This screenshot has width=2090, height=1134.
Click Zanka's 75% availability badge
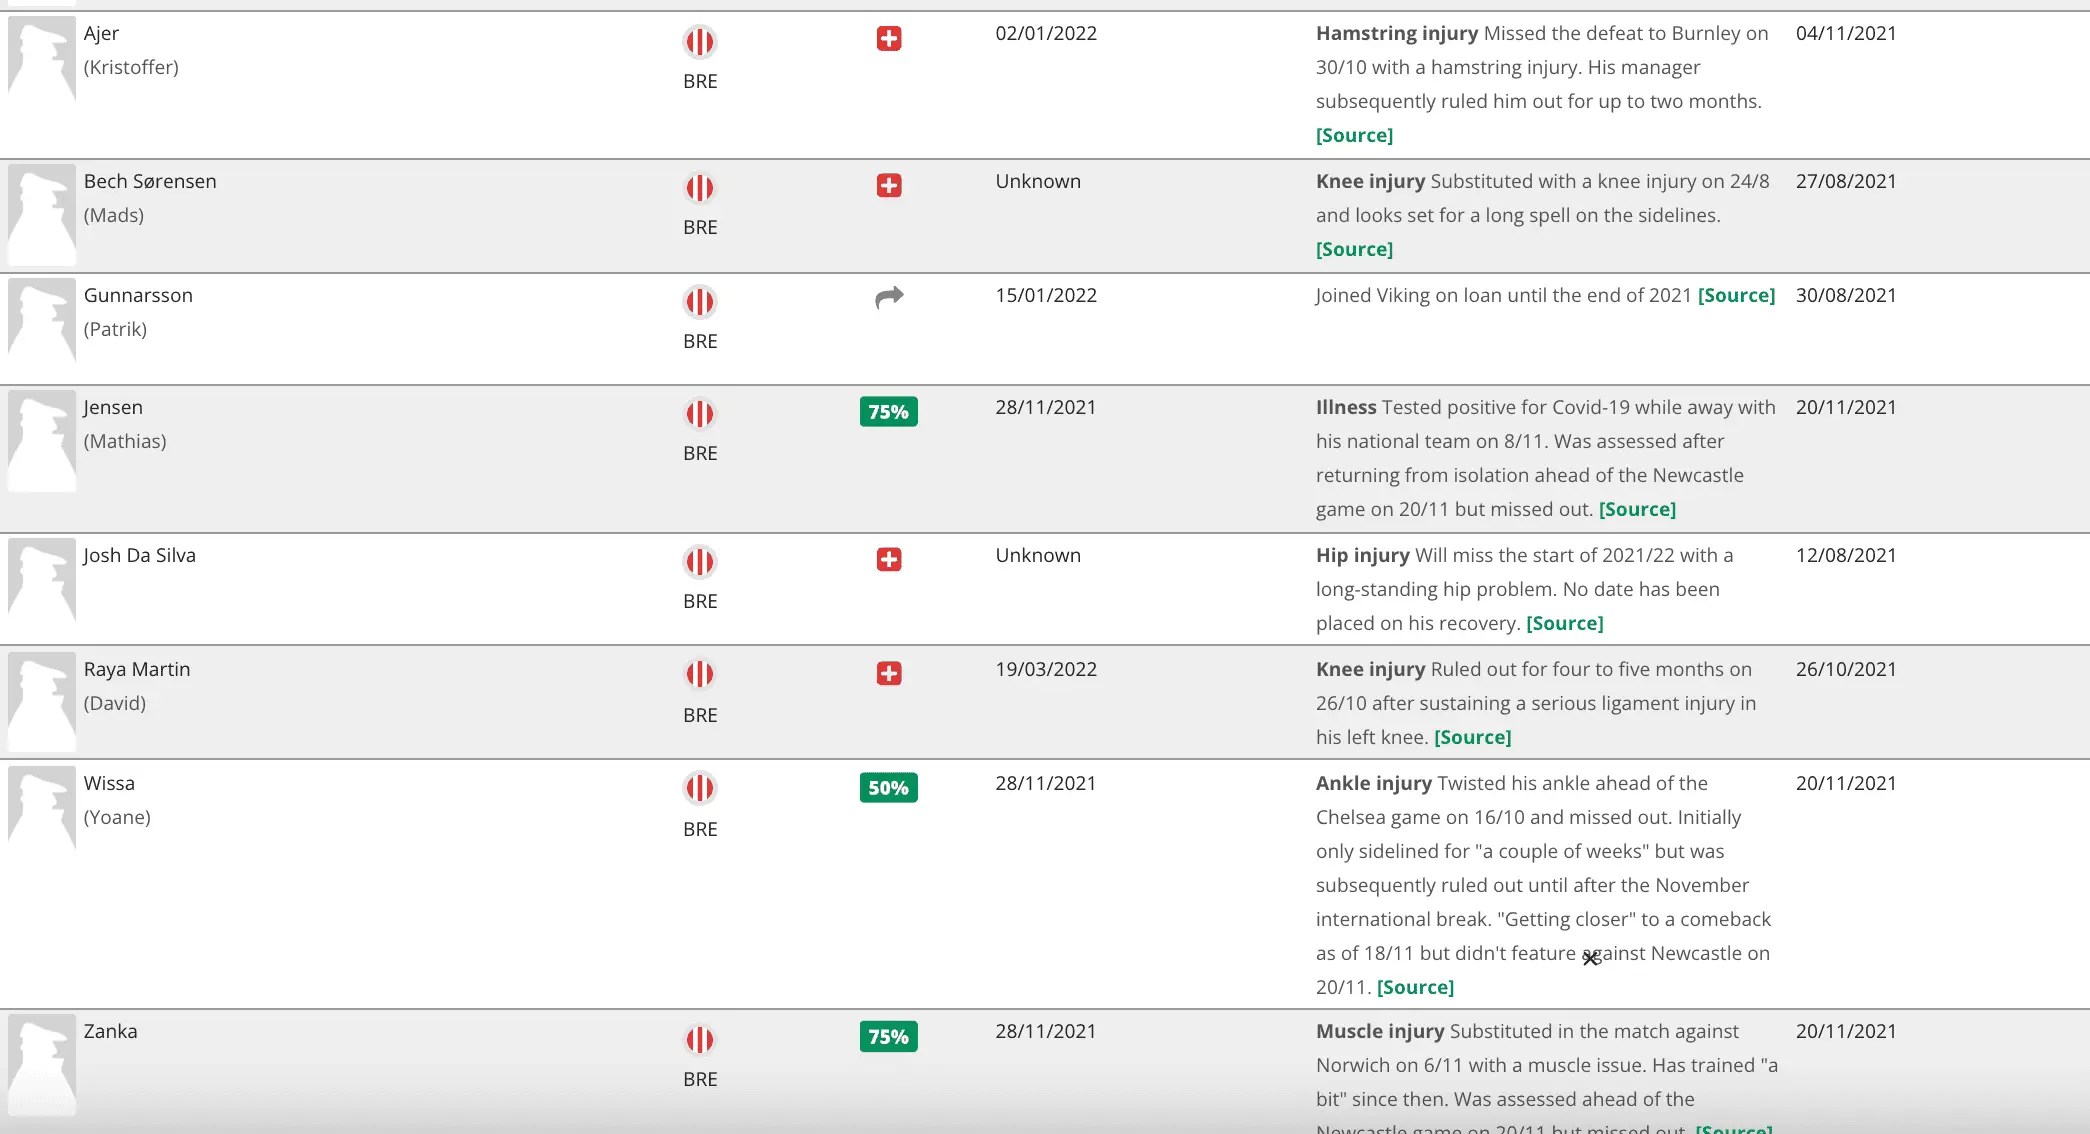pyautogui.click(x=888, y=1037)
